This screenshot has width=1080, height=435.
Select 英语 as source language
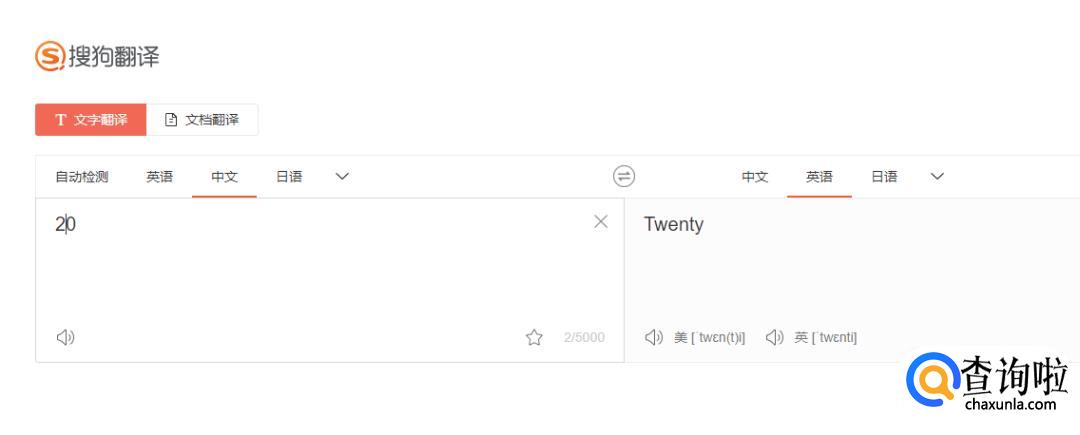coord(159,177)
